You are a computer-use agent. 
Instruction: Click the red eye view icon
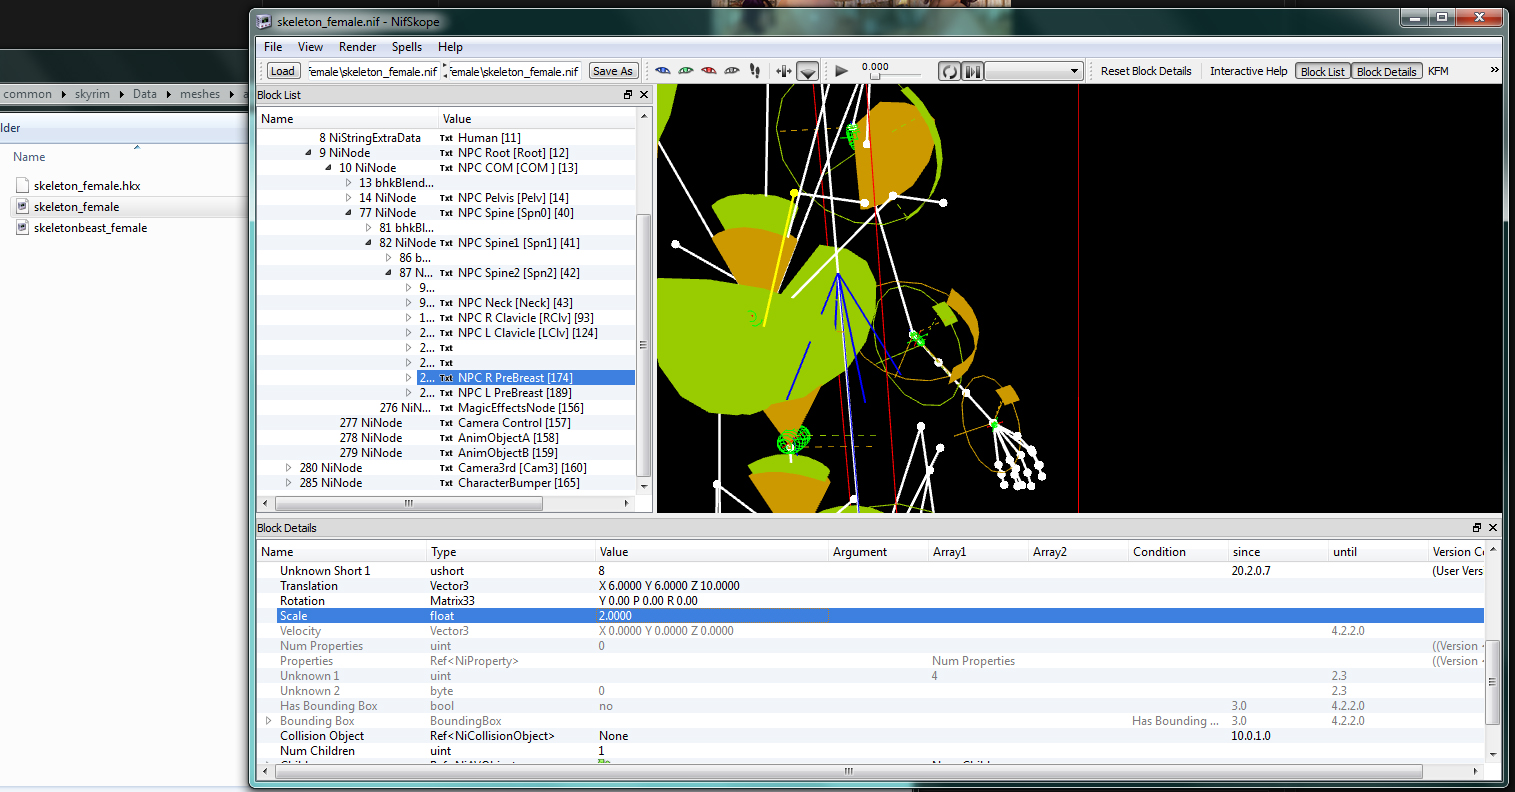pos(709,71)
